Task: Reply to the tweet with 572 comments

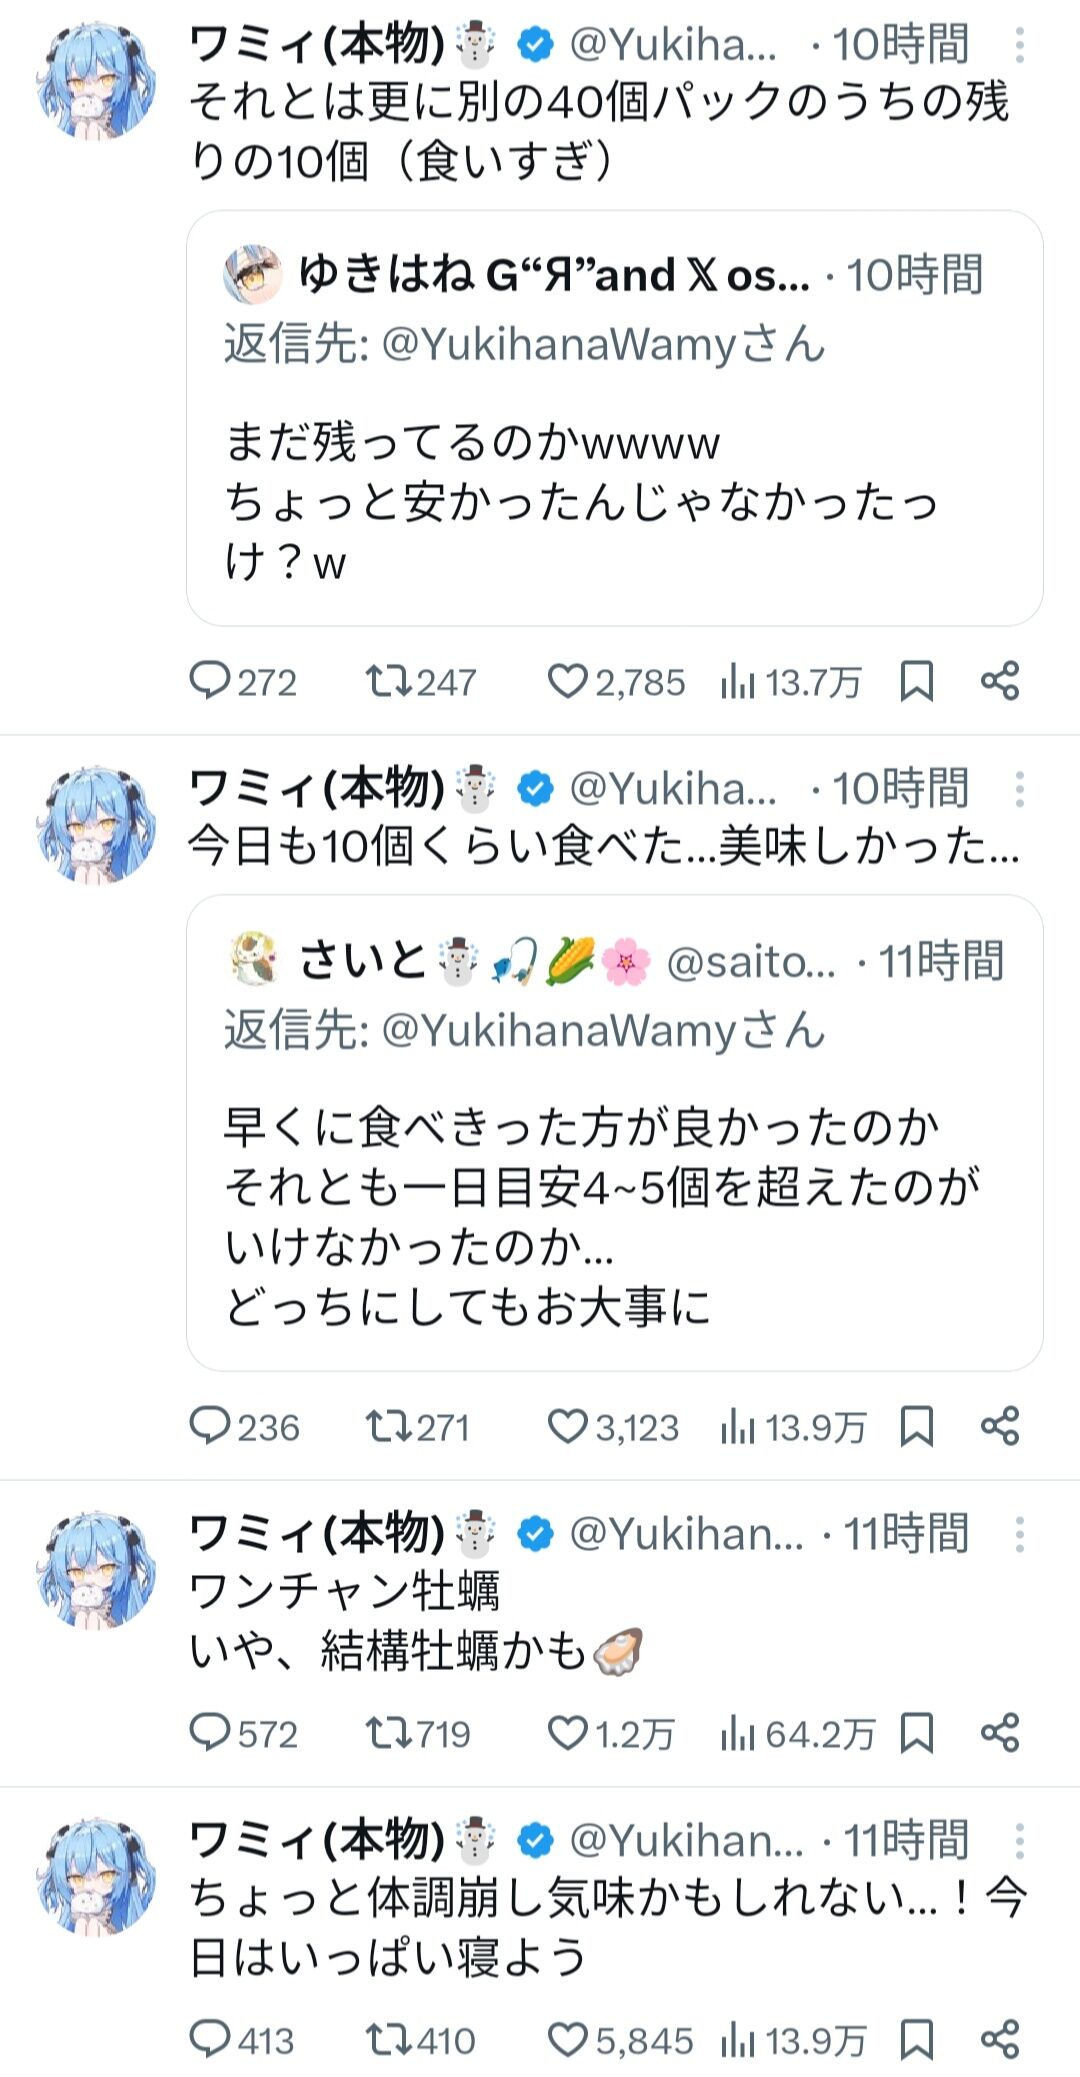Action: (244, 1734)
